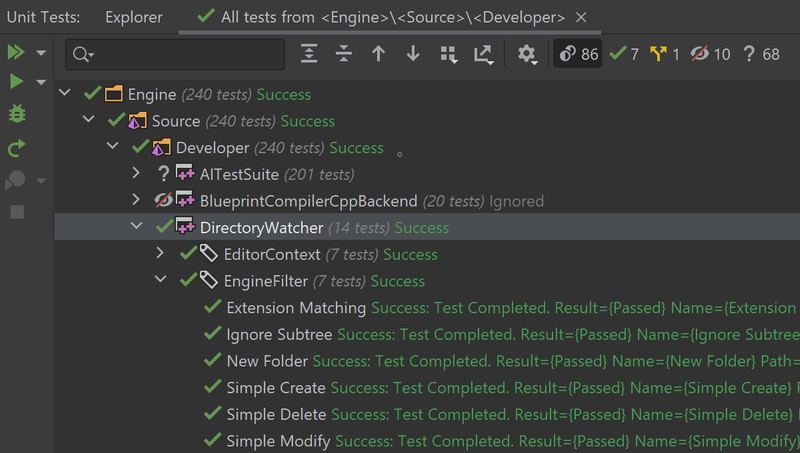Collapse the EngineFilter node
This screenshot has height=453, width=800.
pyautogui.click(x=161, y=281)
